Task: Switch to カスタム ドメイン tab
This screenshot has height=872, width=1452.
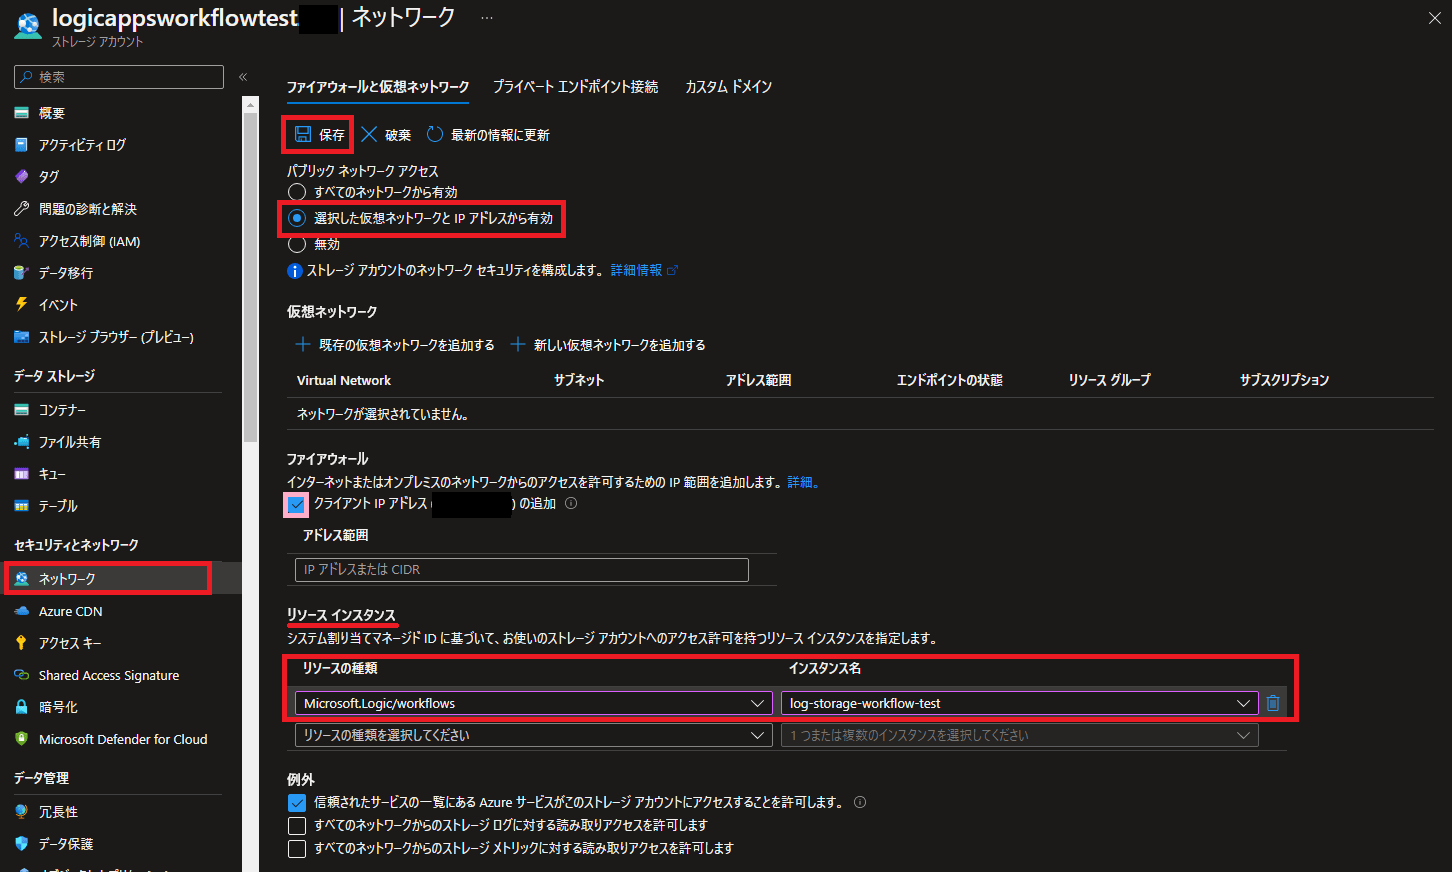Action: [x=728, y=87]
